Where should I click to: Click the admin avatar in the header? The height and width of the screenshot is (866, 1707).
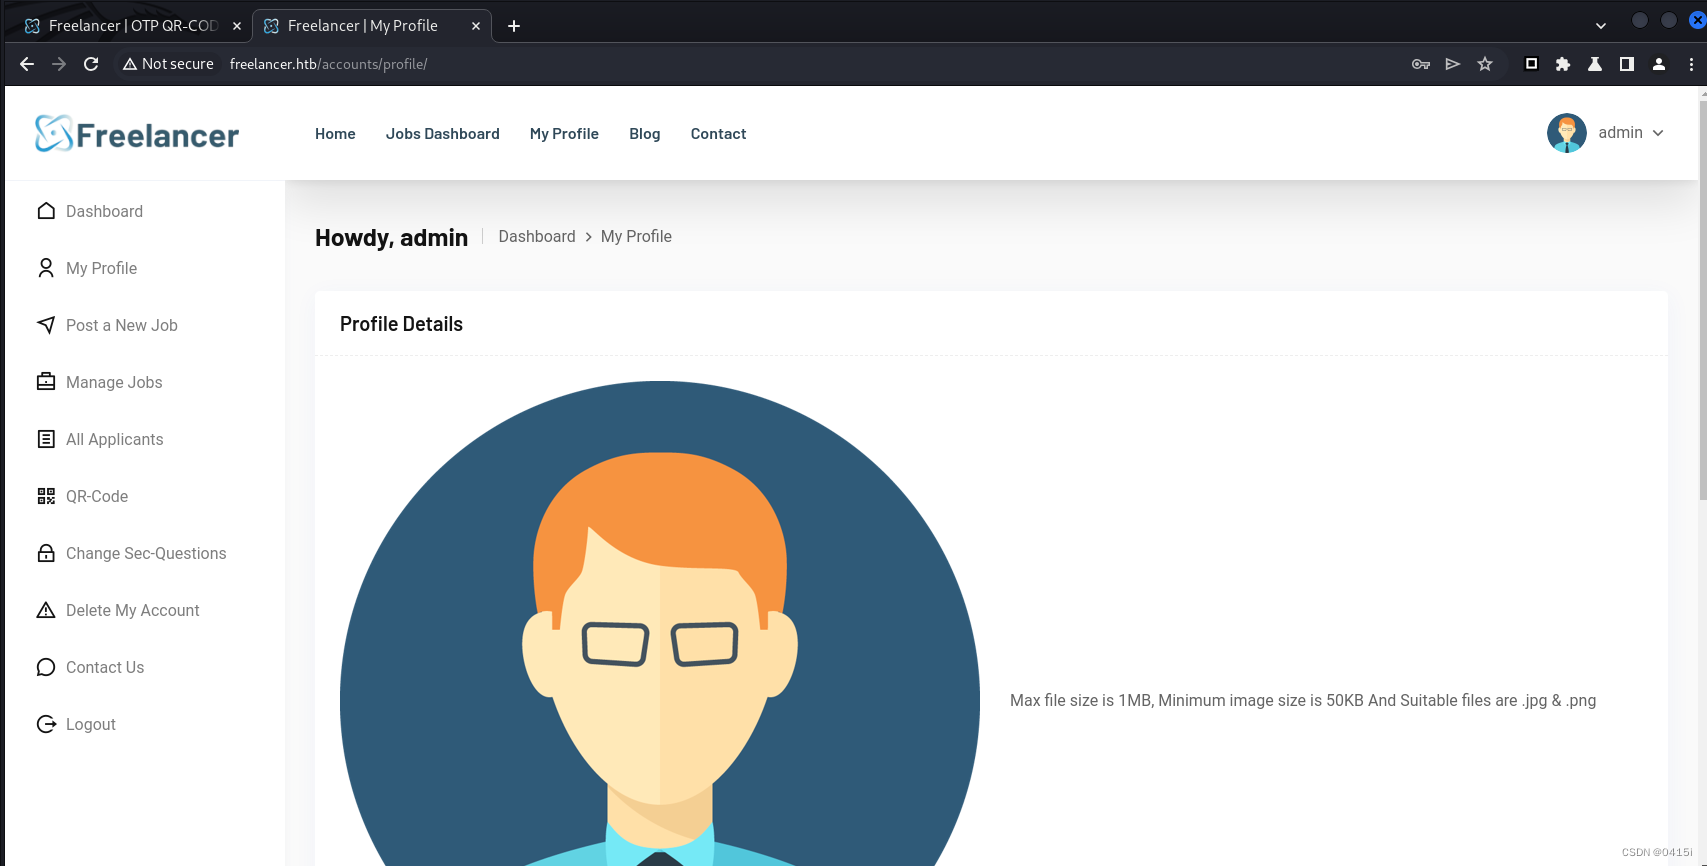(1566, 133)
